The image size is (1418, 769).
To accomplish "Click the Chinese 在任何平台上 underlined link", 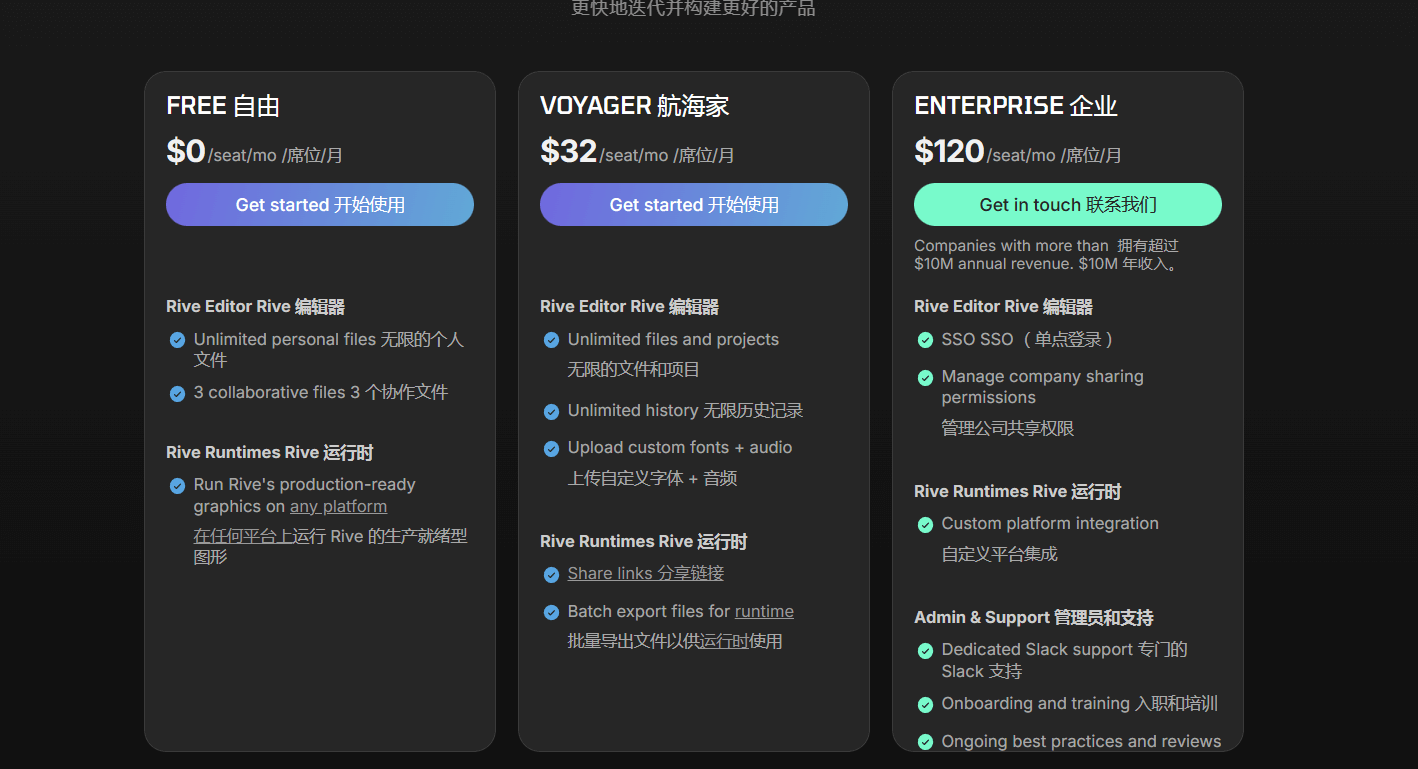I will click(243, 536).
